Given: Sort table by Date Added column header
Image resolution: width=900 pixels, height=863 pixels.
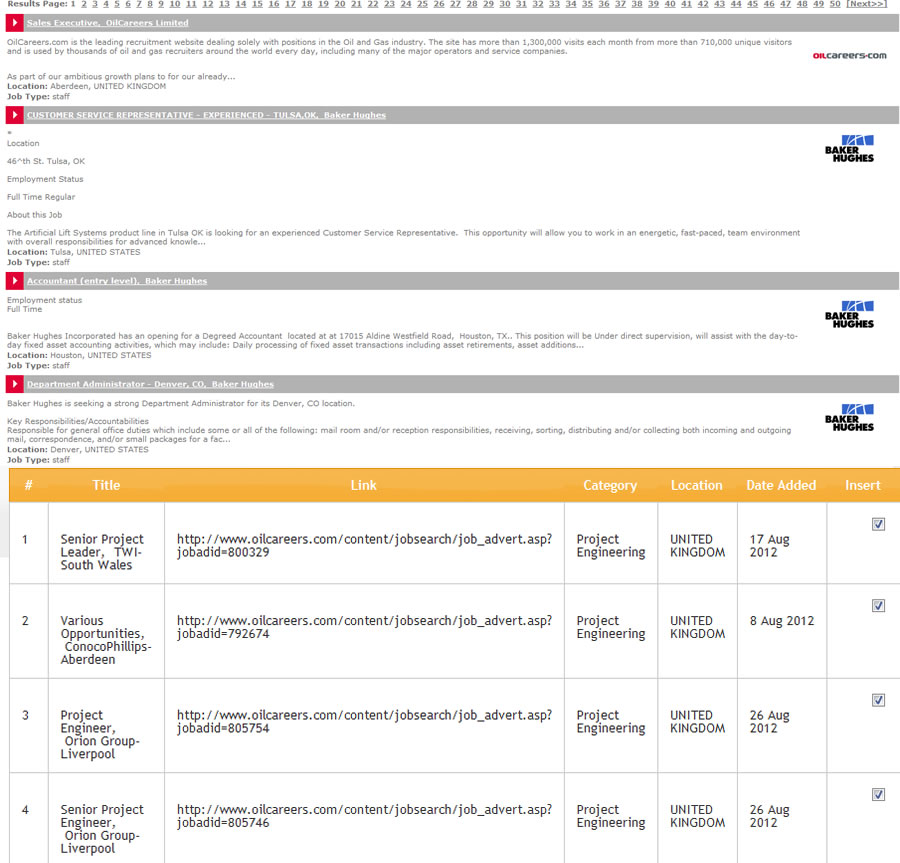Looking at the screenshot, I should (x=781, y=485).
